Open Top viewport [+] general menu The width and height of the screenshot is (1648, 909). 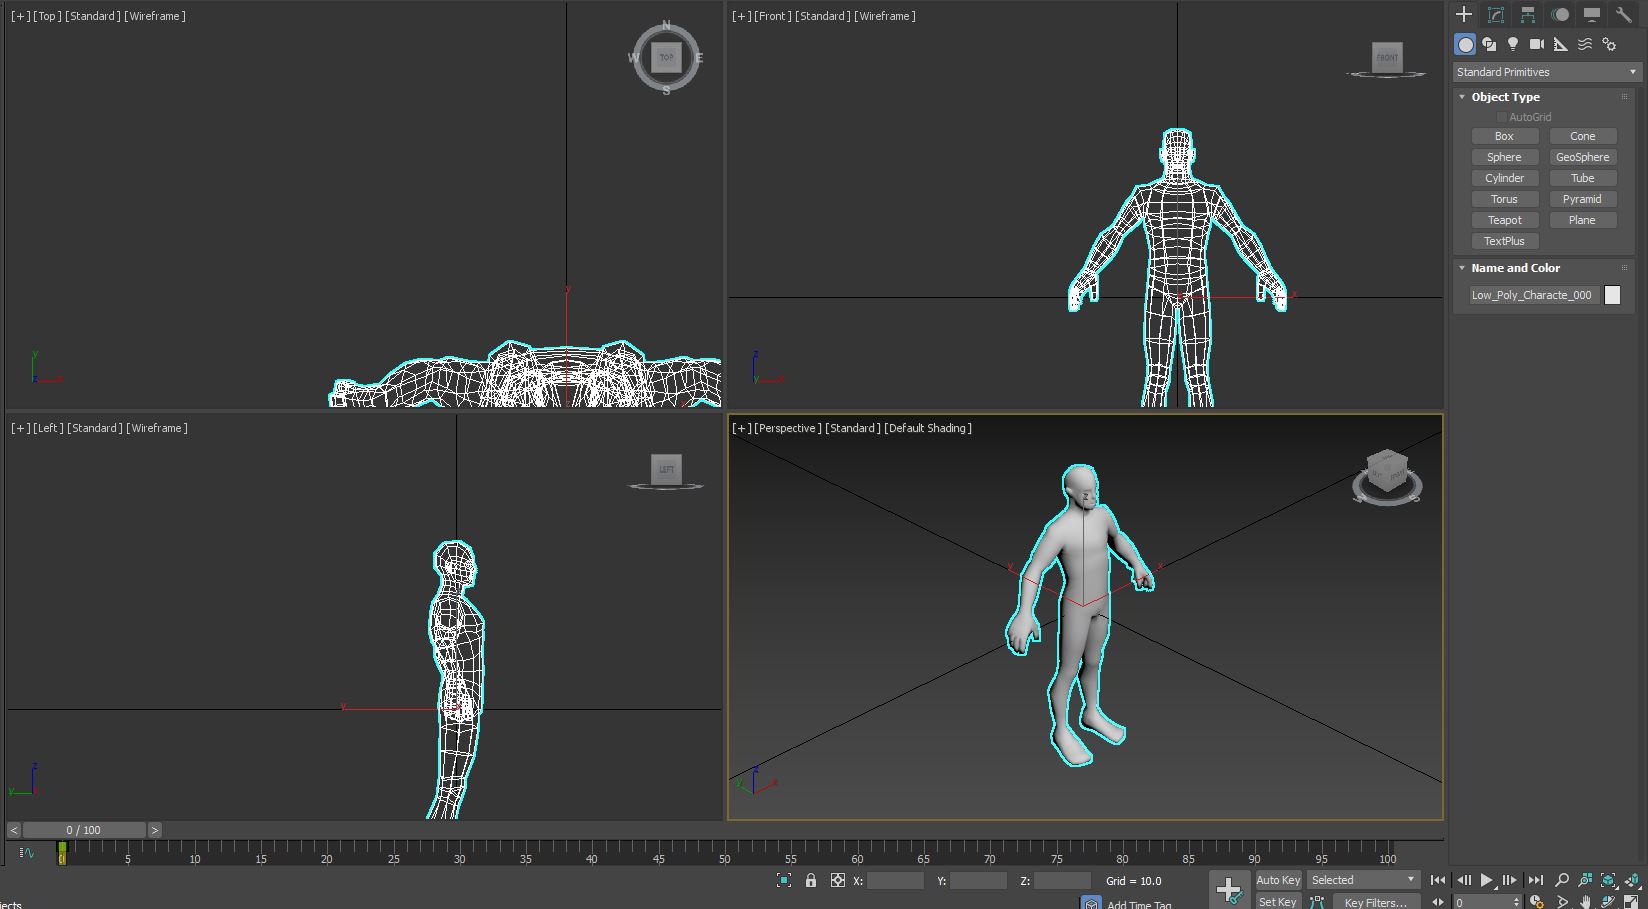click(20, 16)
